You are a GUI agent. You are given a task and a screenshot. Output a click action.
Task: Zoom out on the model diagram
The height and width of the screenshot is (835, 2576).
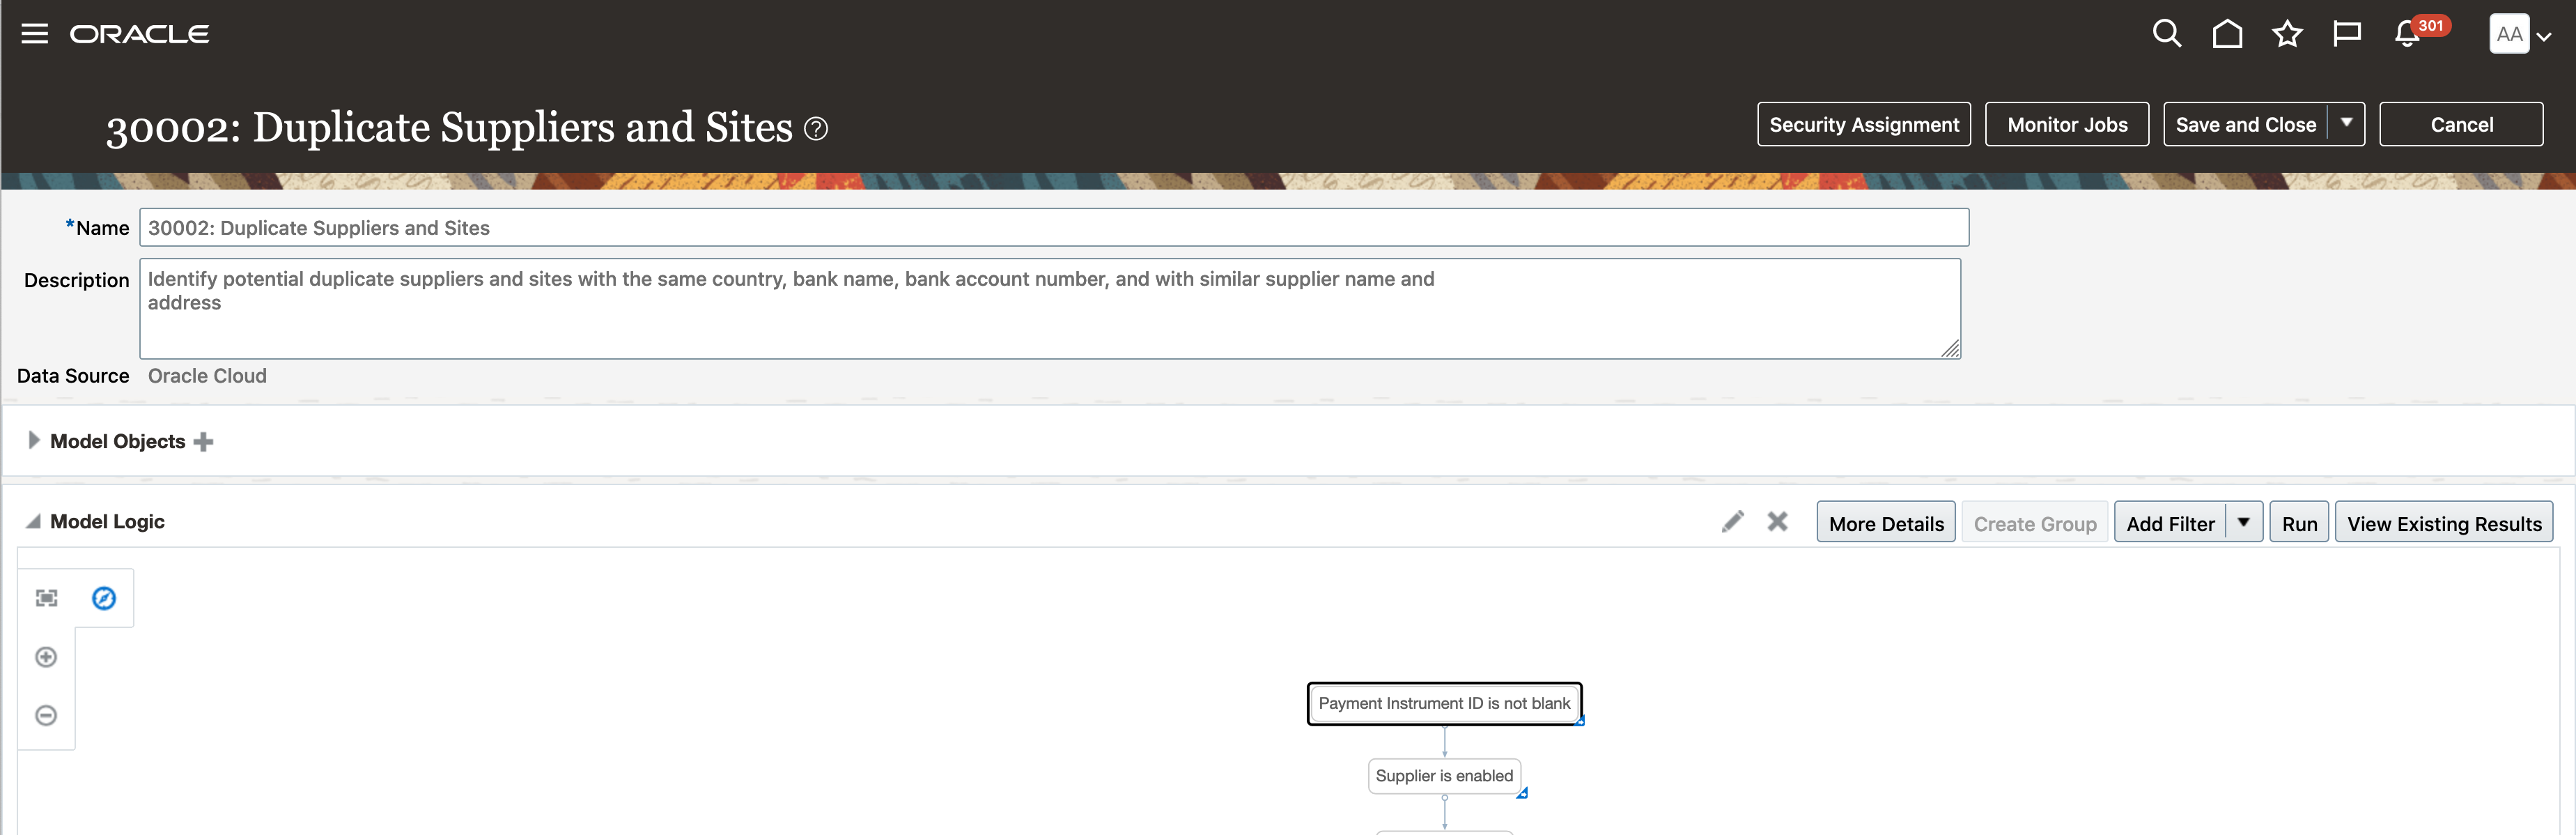pyautogui.click(x=46, y=715)
